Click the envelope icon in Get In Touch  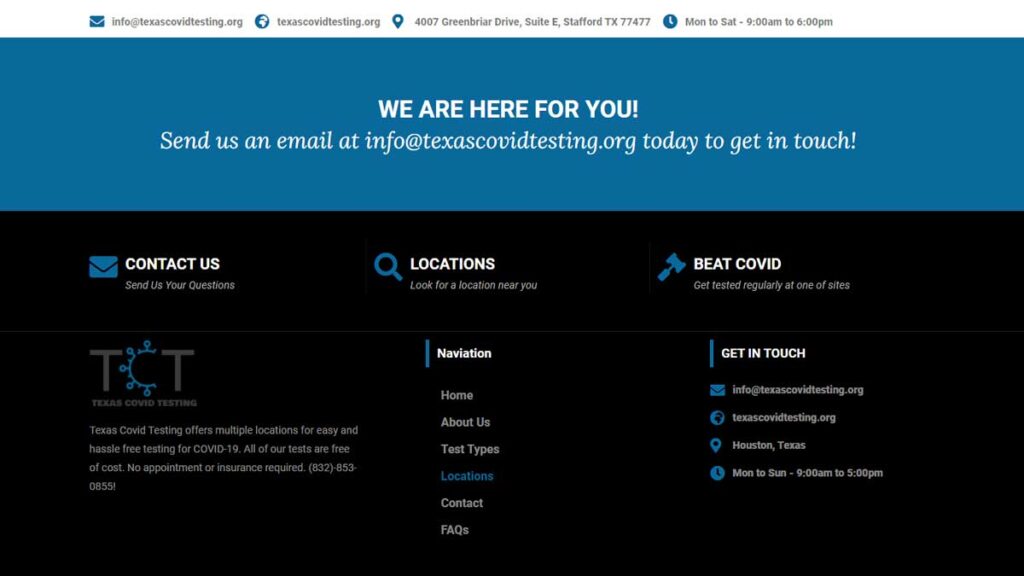pos(717,390)
